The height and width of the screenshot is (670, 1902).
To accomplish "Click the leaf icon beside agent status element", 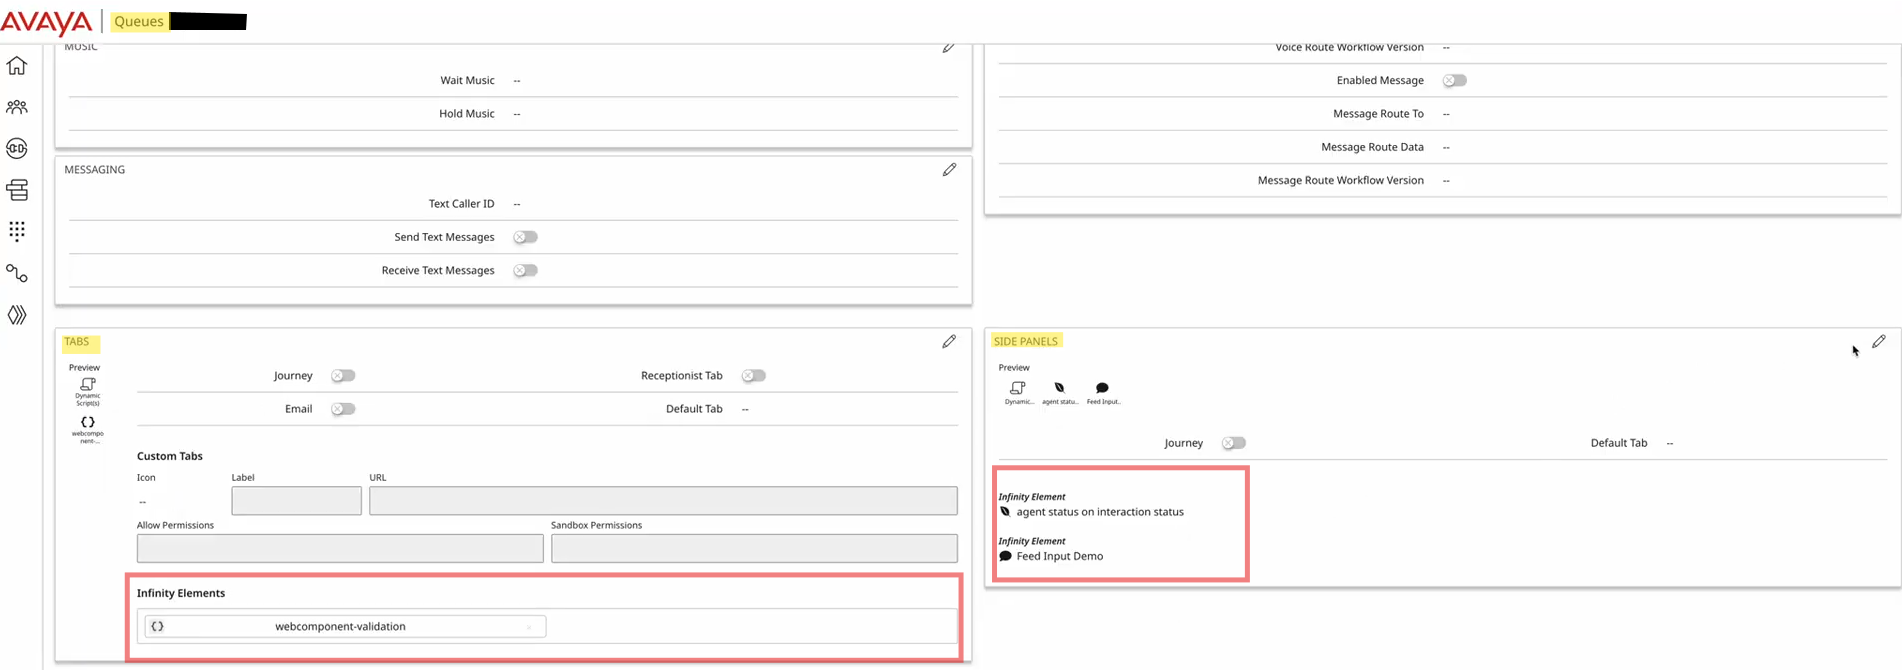I will point(1005,512).
